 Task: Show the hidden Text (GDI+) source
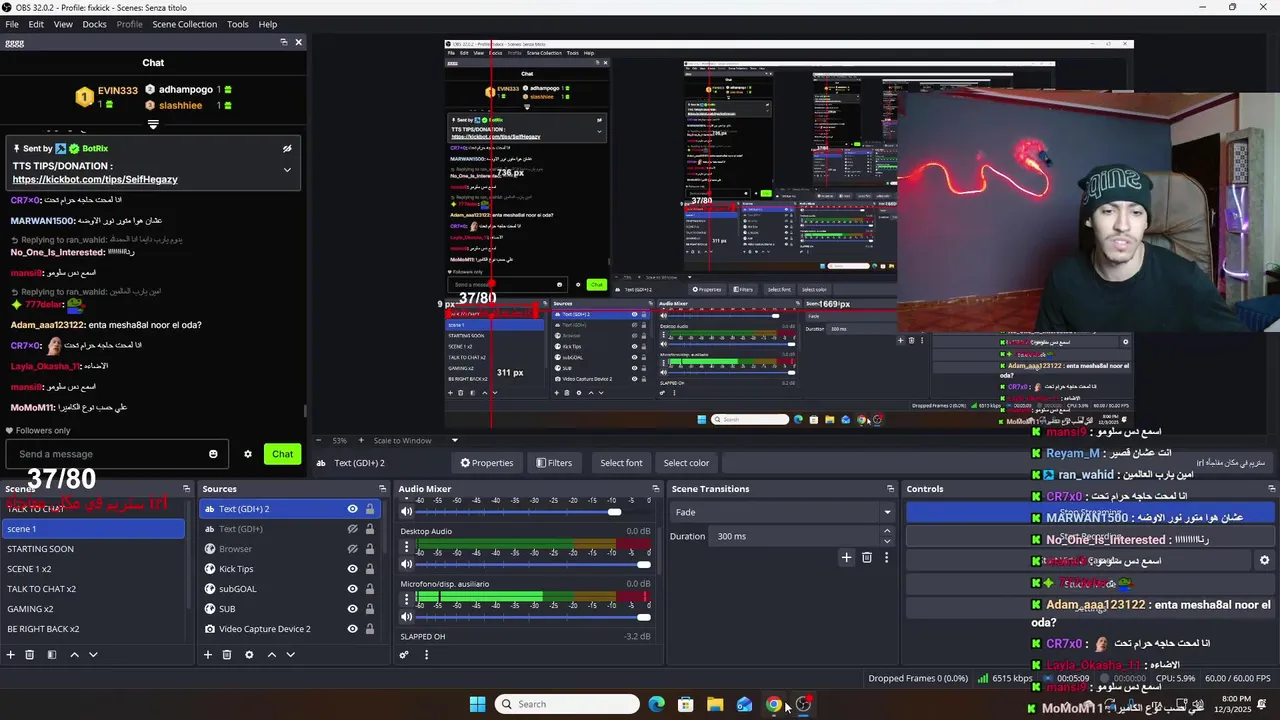click(352, 529)
